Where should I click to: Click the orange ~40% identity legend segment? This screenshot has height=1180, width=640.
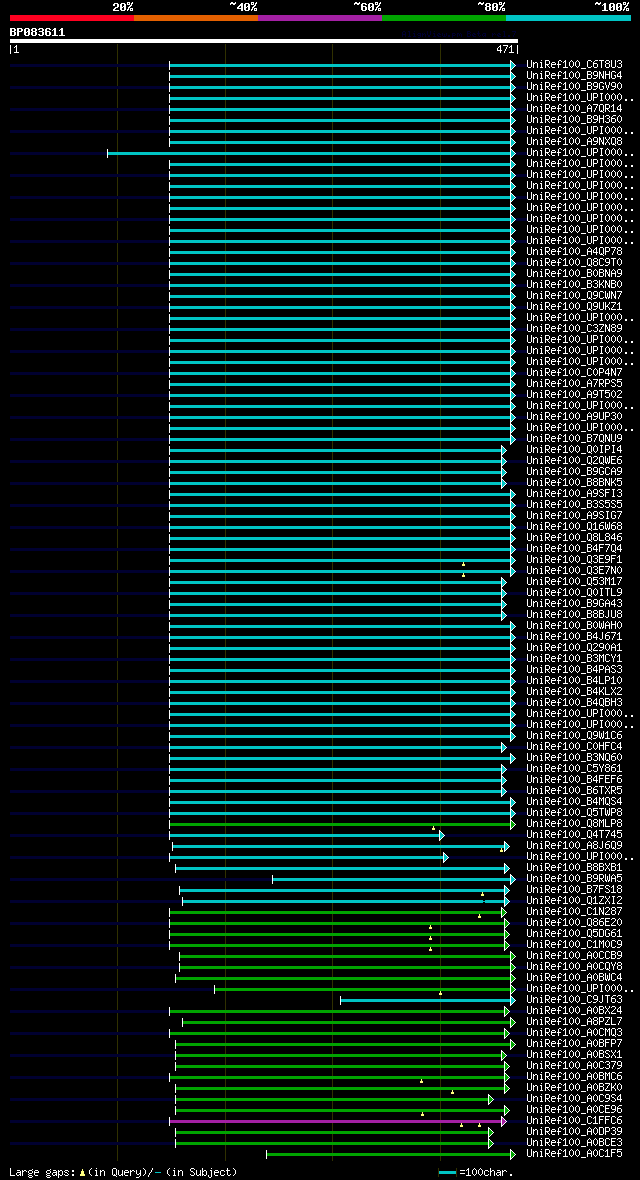coord(196,17)
